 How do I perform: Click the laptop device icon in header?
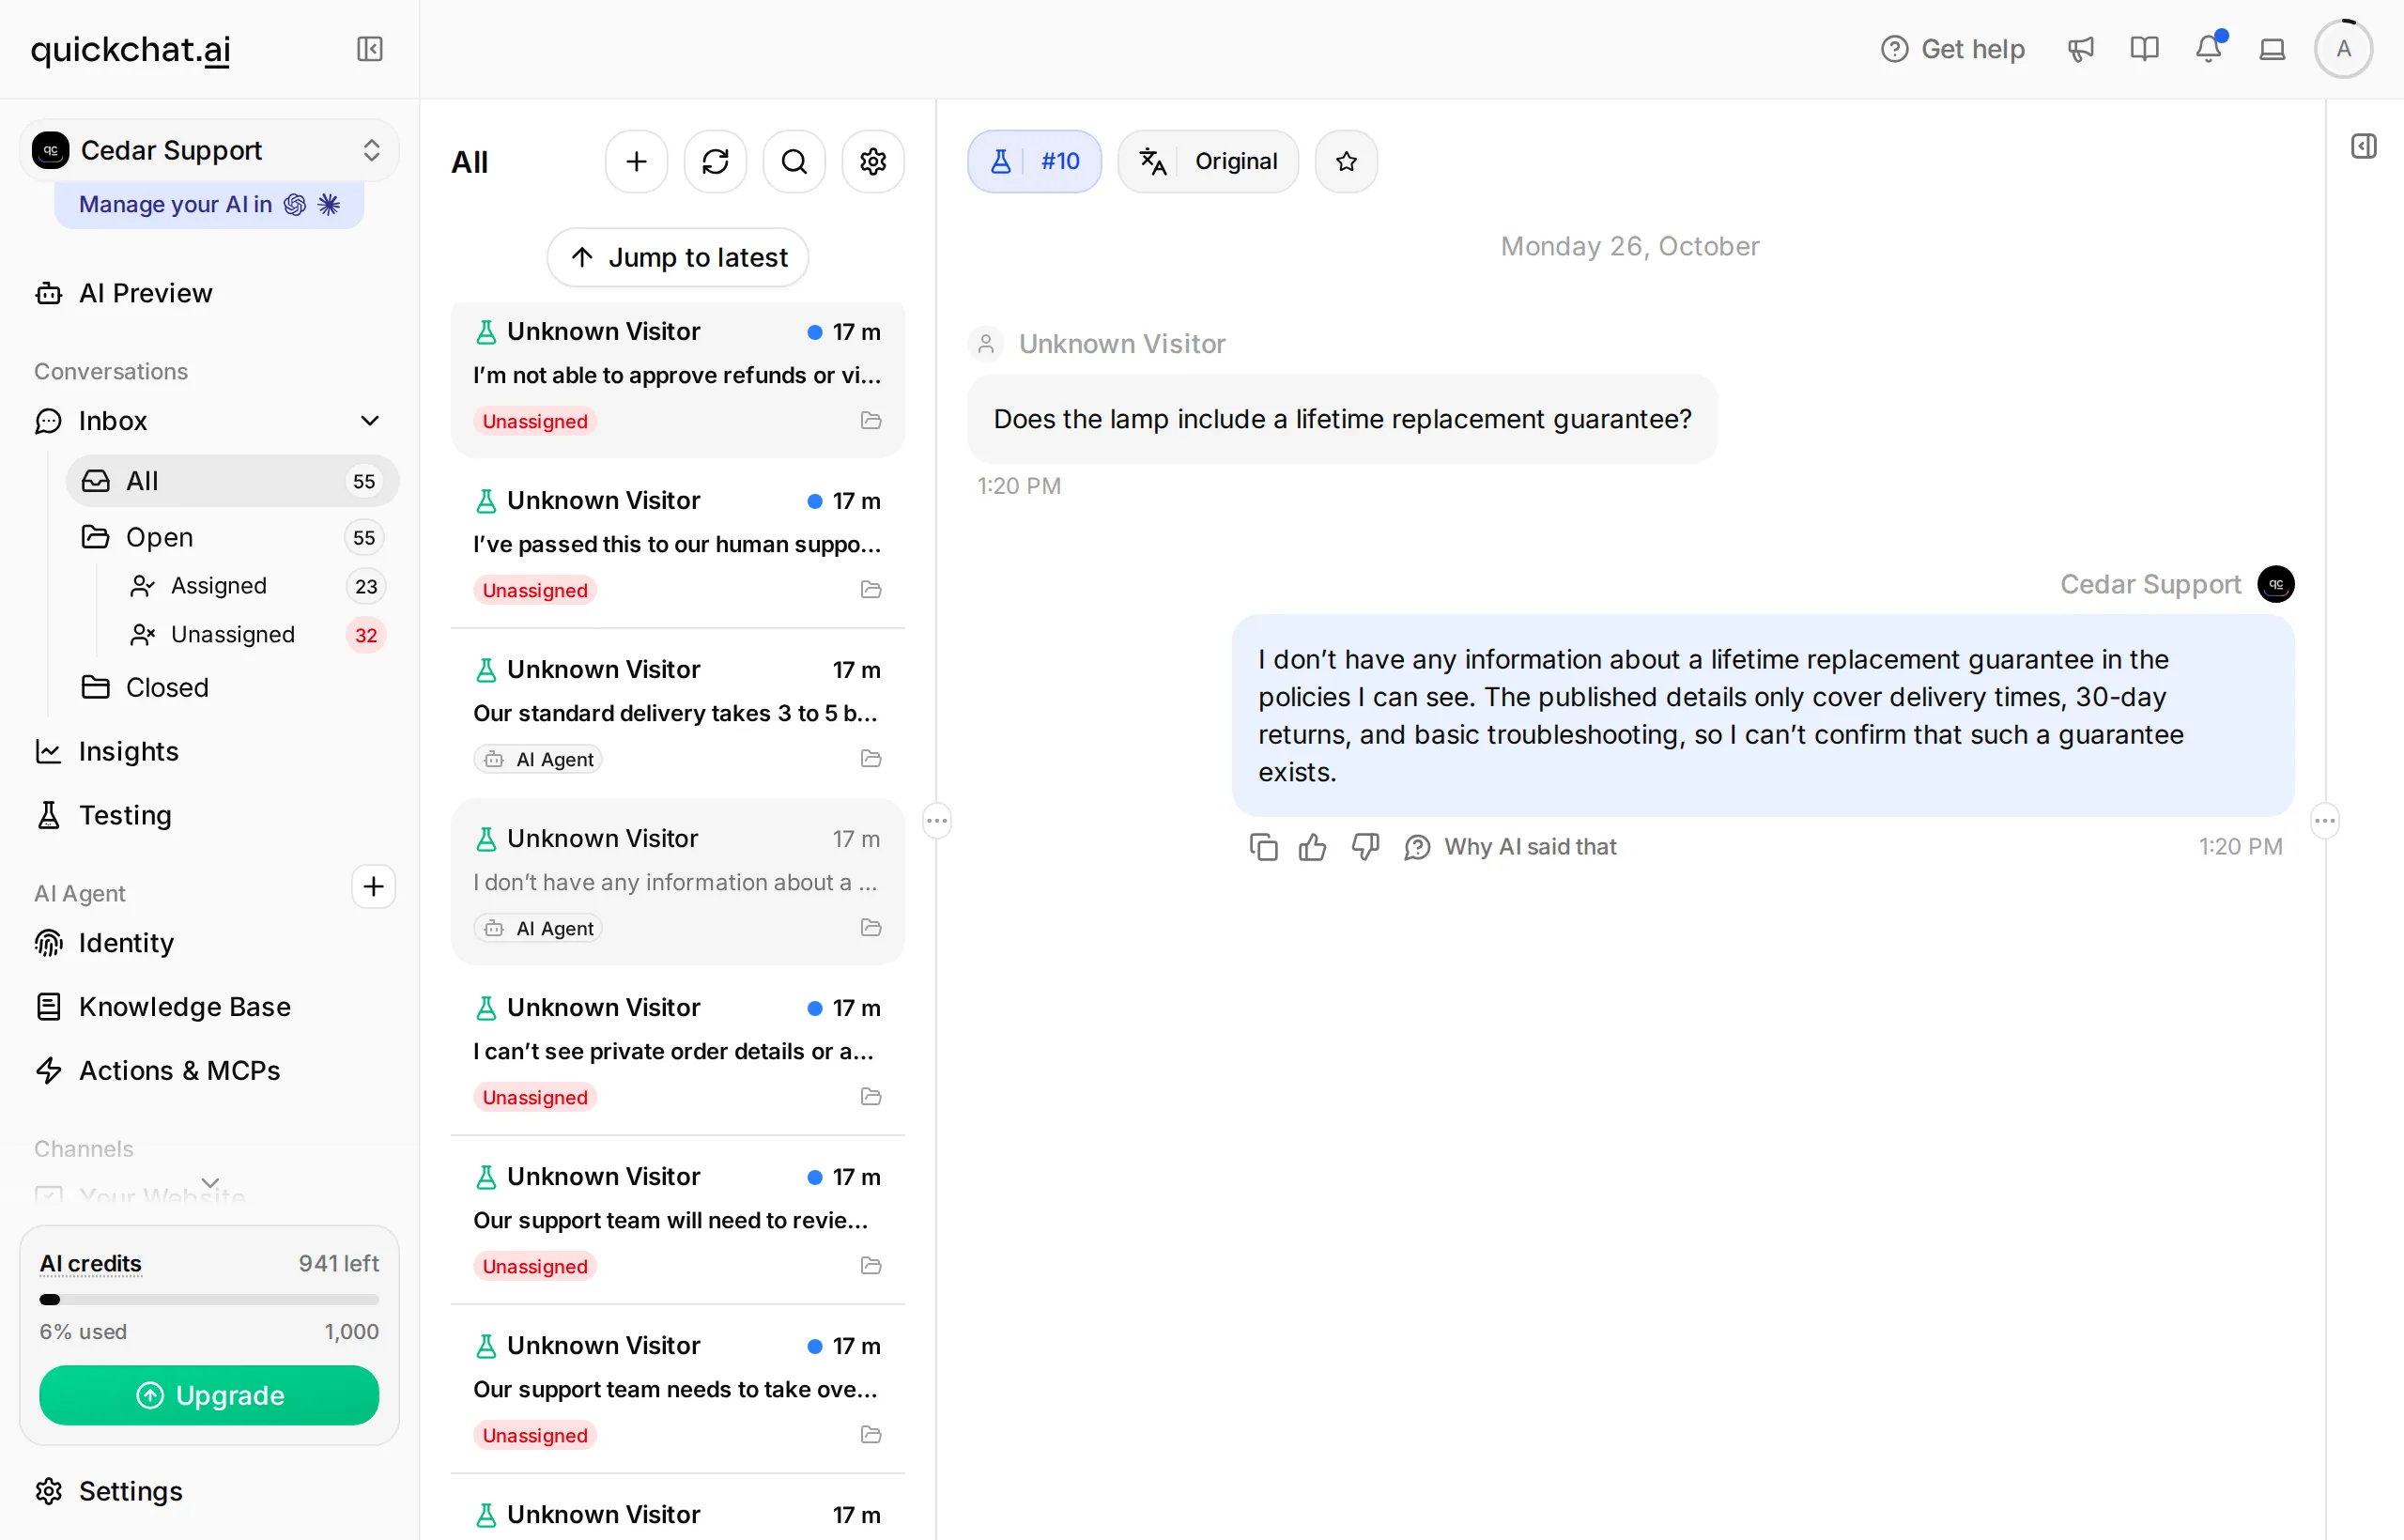pyautogui.click(x=2273, y=49)
